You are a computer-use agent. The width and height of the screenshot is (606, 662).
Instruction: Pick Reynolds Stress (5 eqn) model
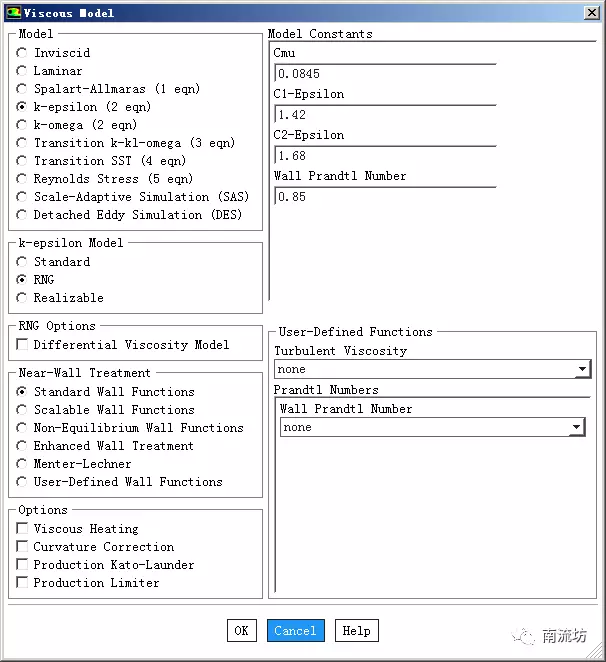click(x=22, y=179)
